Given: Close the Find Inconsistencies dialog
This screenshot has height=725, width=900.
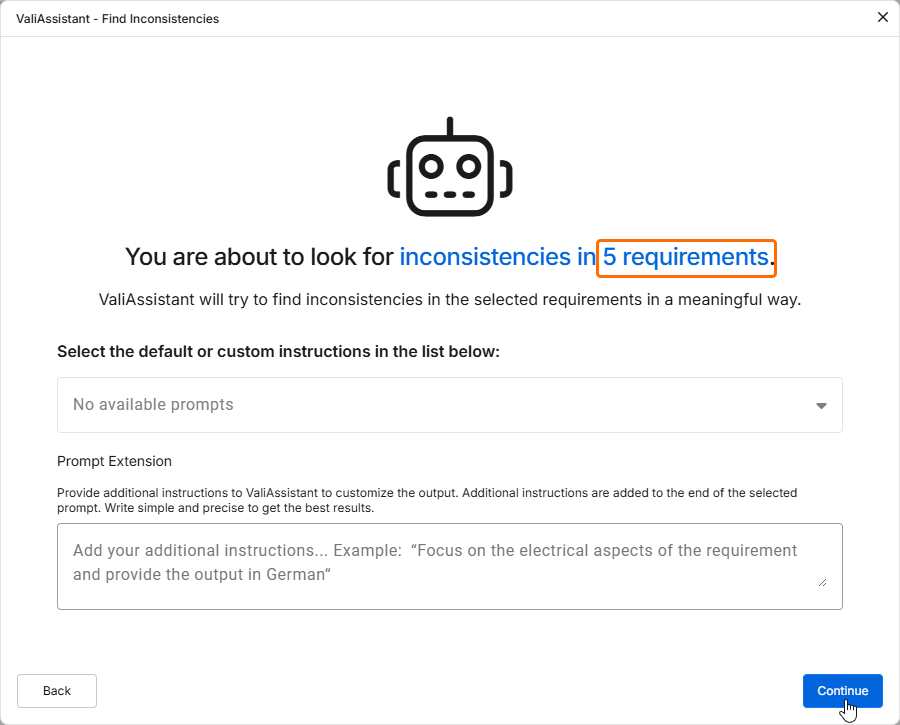Looking at the screenshot, I should tap(882, 17).
